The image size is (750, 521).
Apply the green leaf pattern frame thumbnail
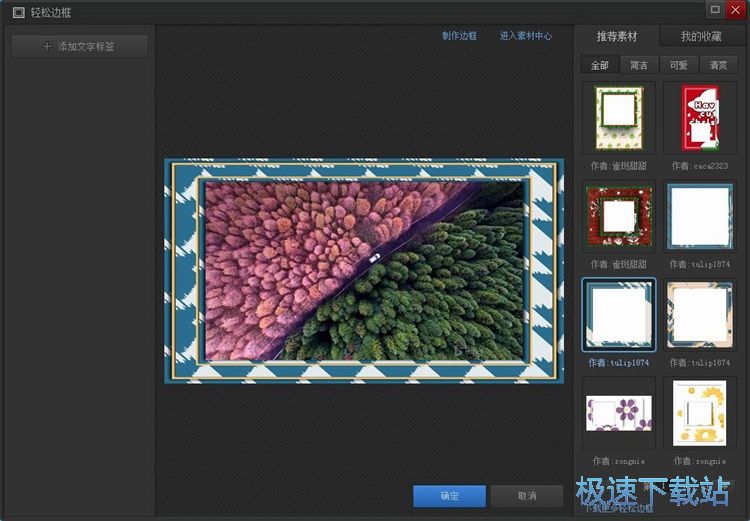(619, 118)
